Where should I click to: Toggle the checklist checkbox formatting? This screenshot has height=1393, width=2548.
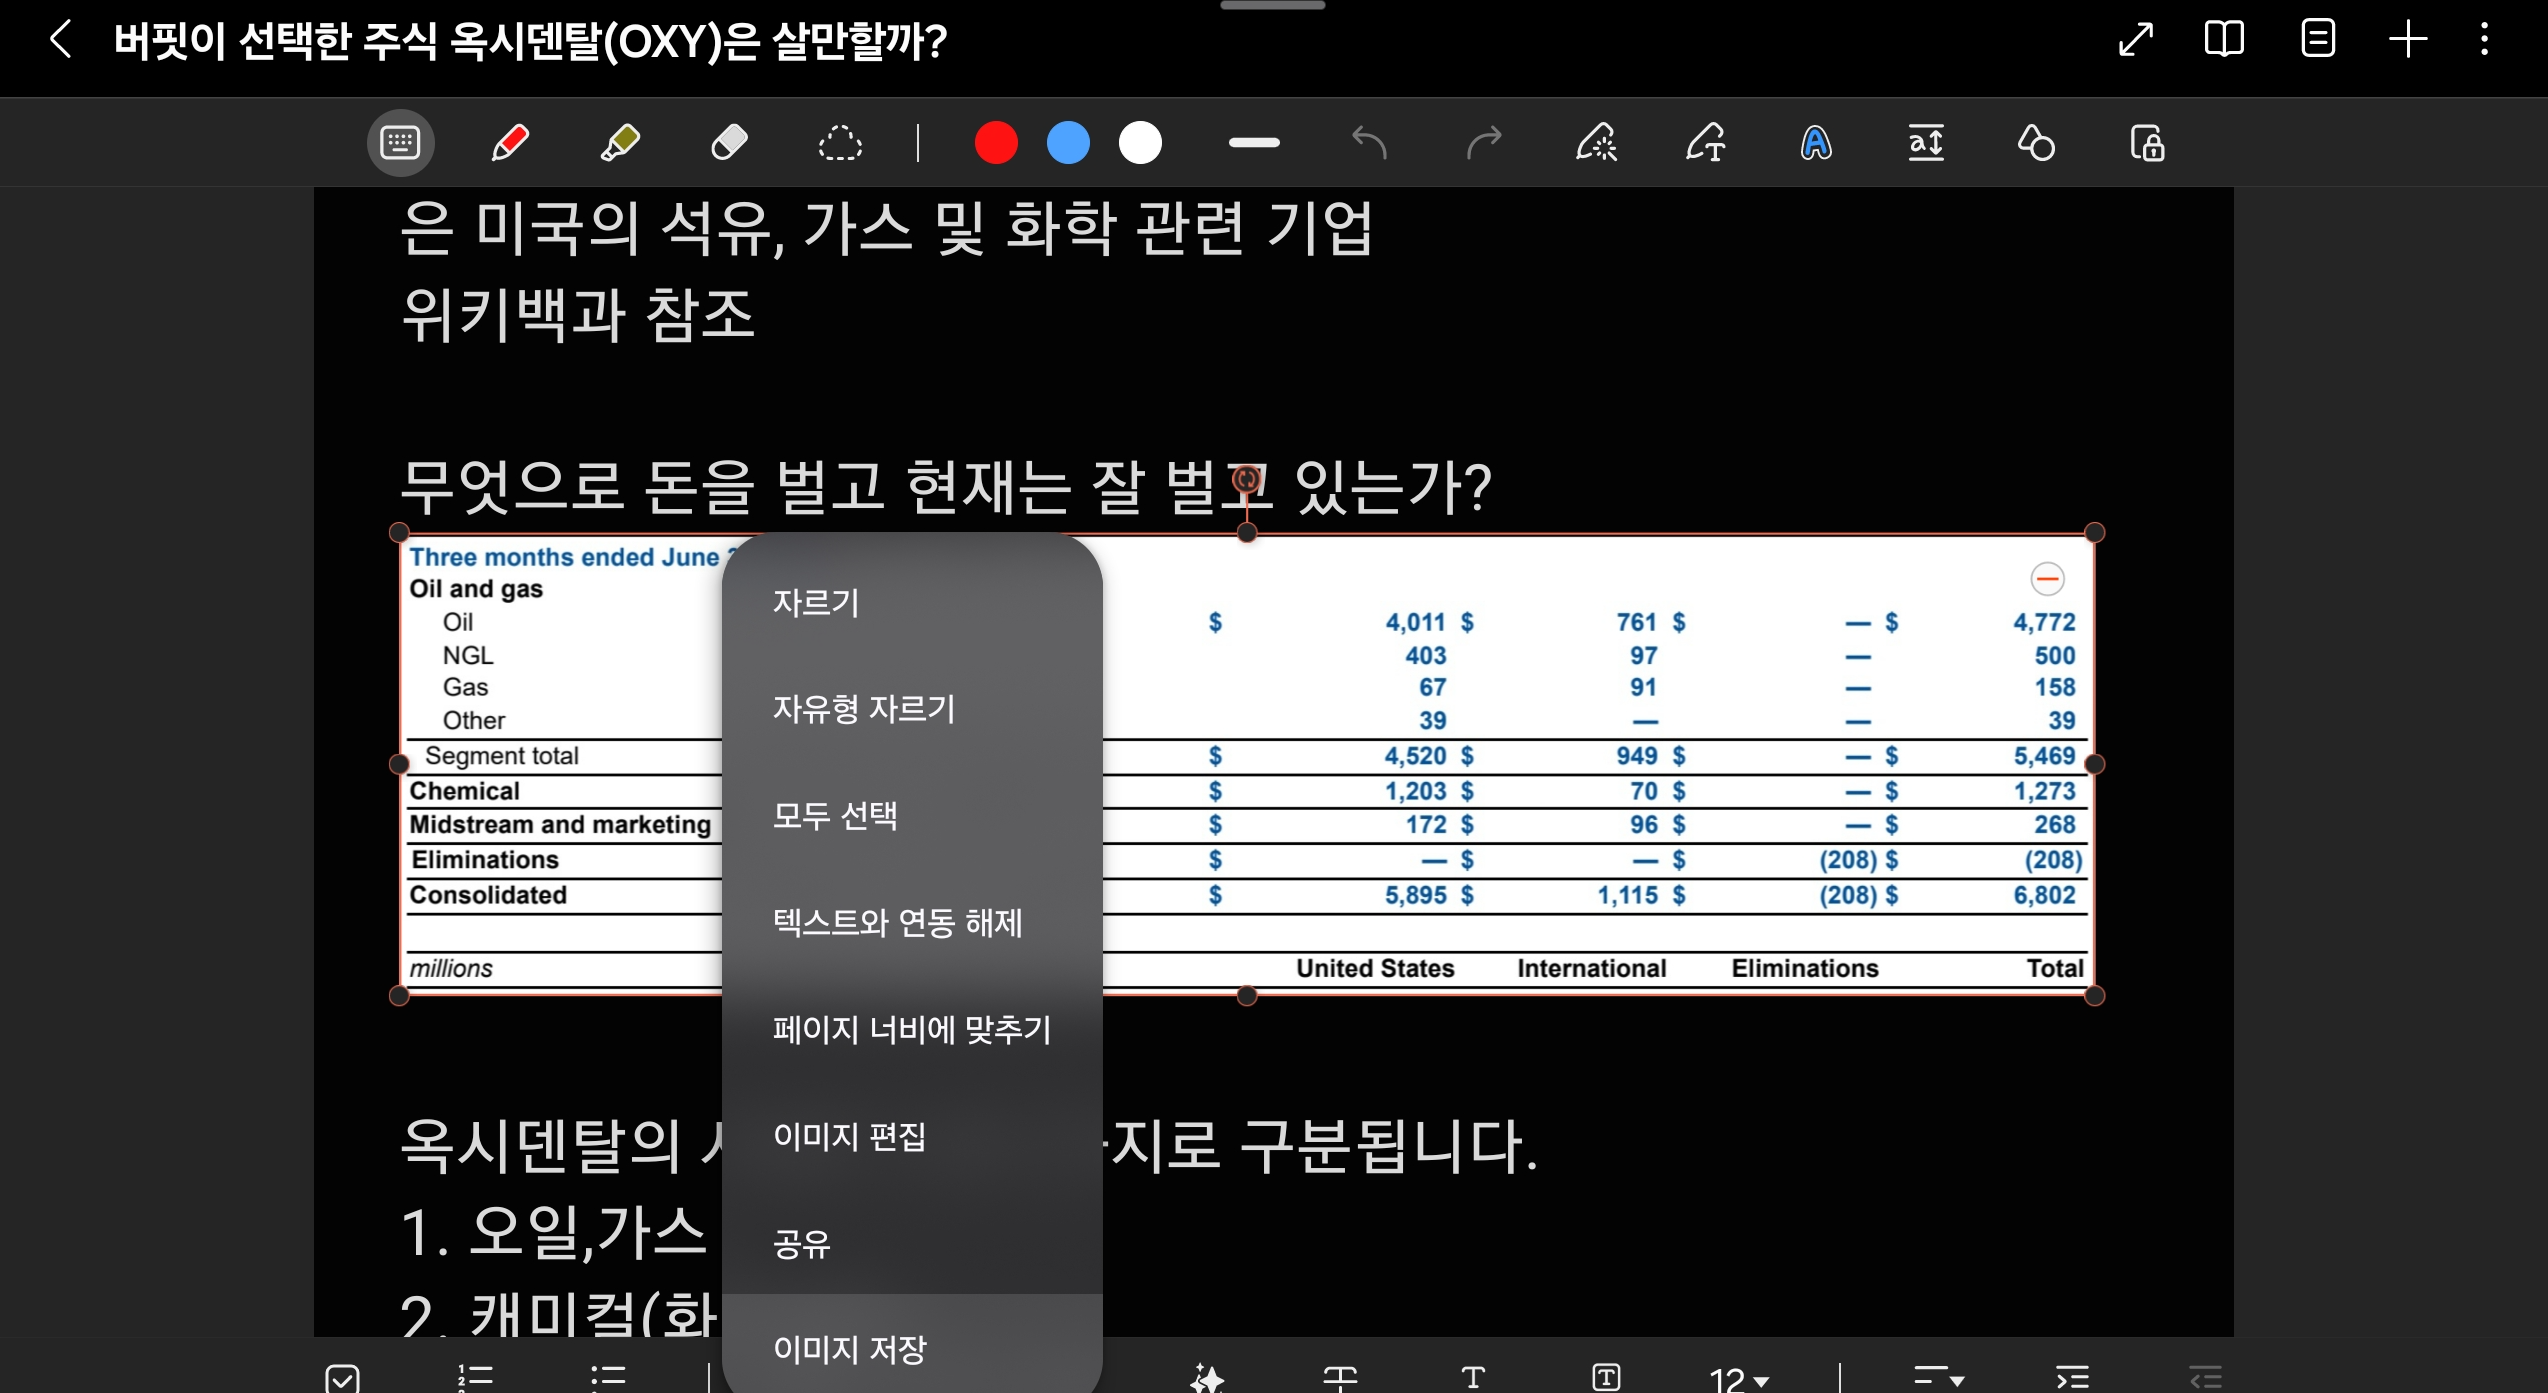click(342, 1378)
